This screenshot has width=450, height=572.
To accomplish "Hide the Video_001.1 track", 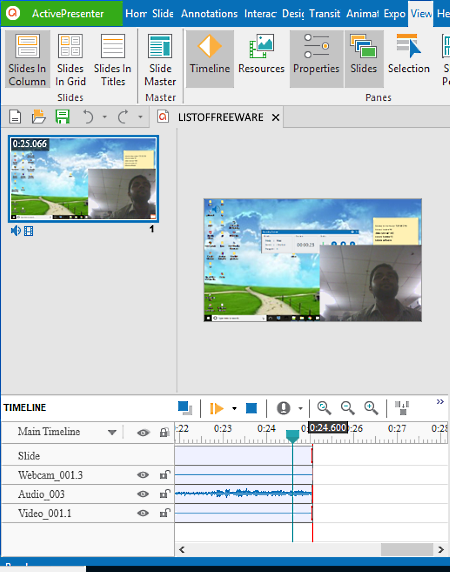I will [x=143, y=513].
